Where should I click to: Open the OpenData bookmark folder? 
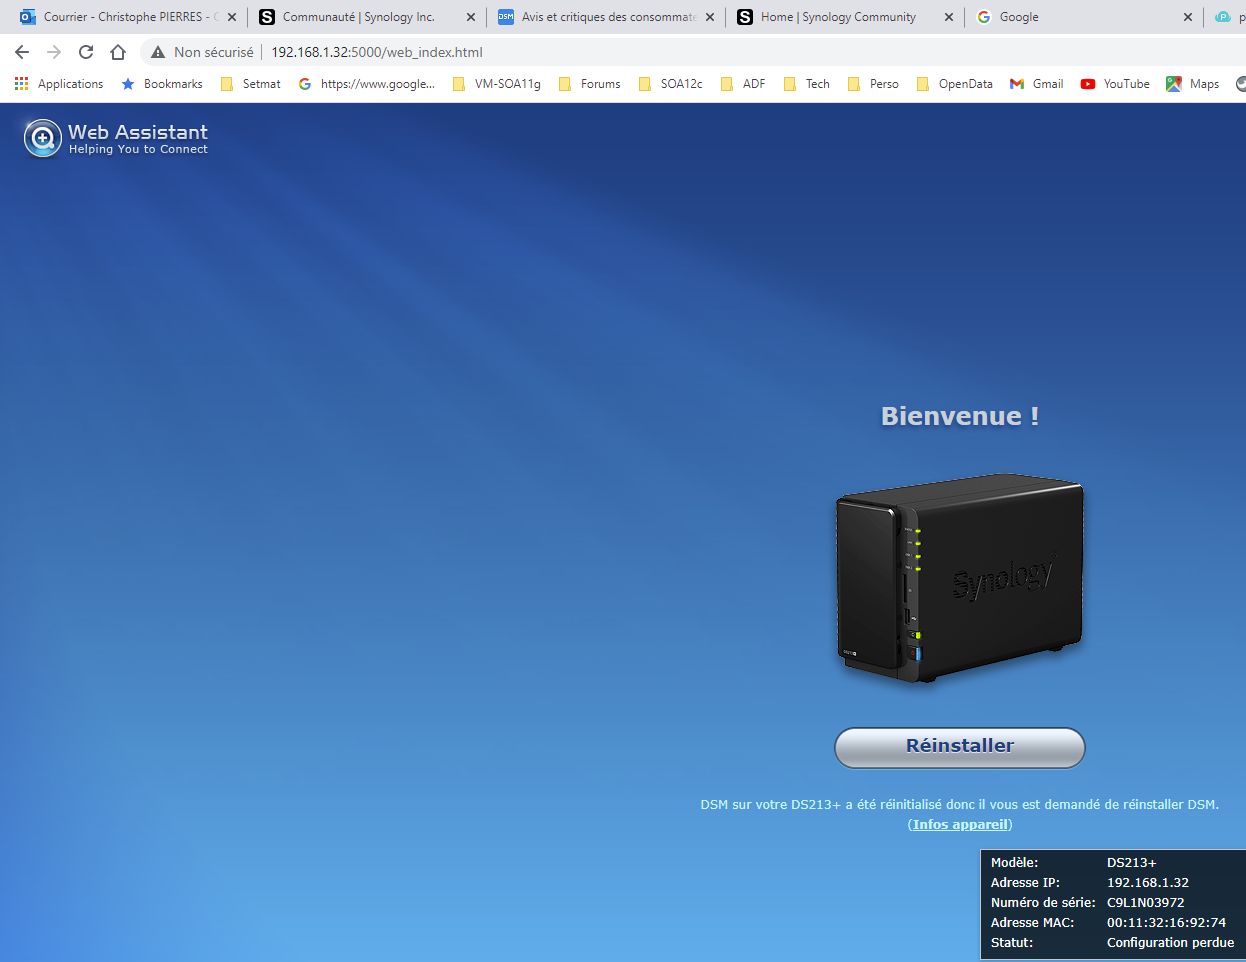click(954, 84)
